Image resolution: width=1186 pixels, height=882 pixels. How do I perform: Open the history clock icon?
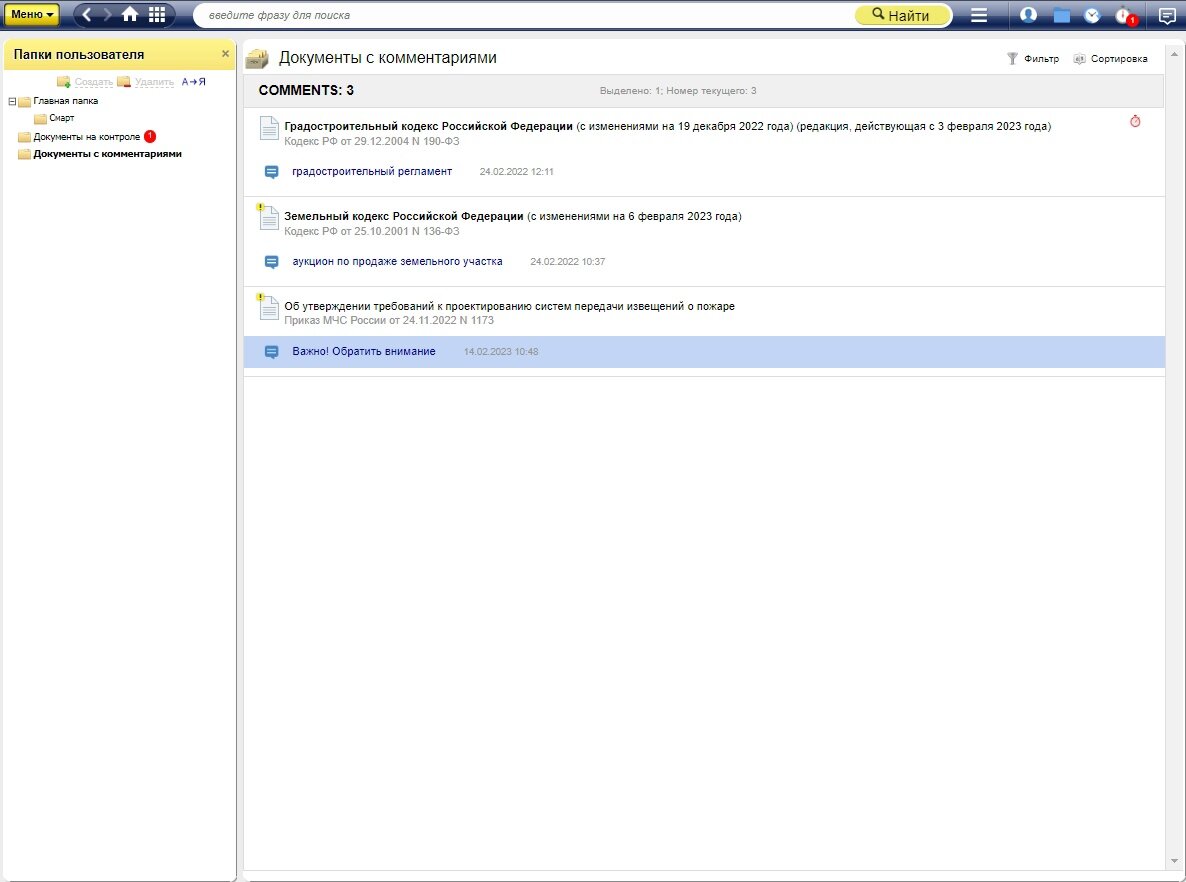1091,15
